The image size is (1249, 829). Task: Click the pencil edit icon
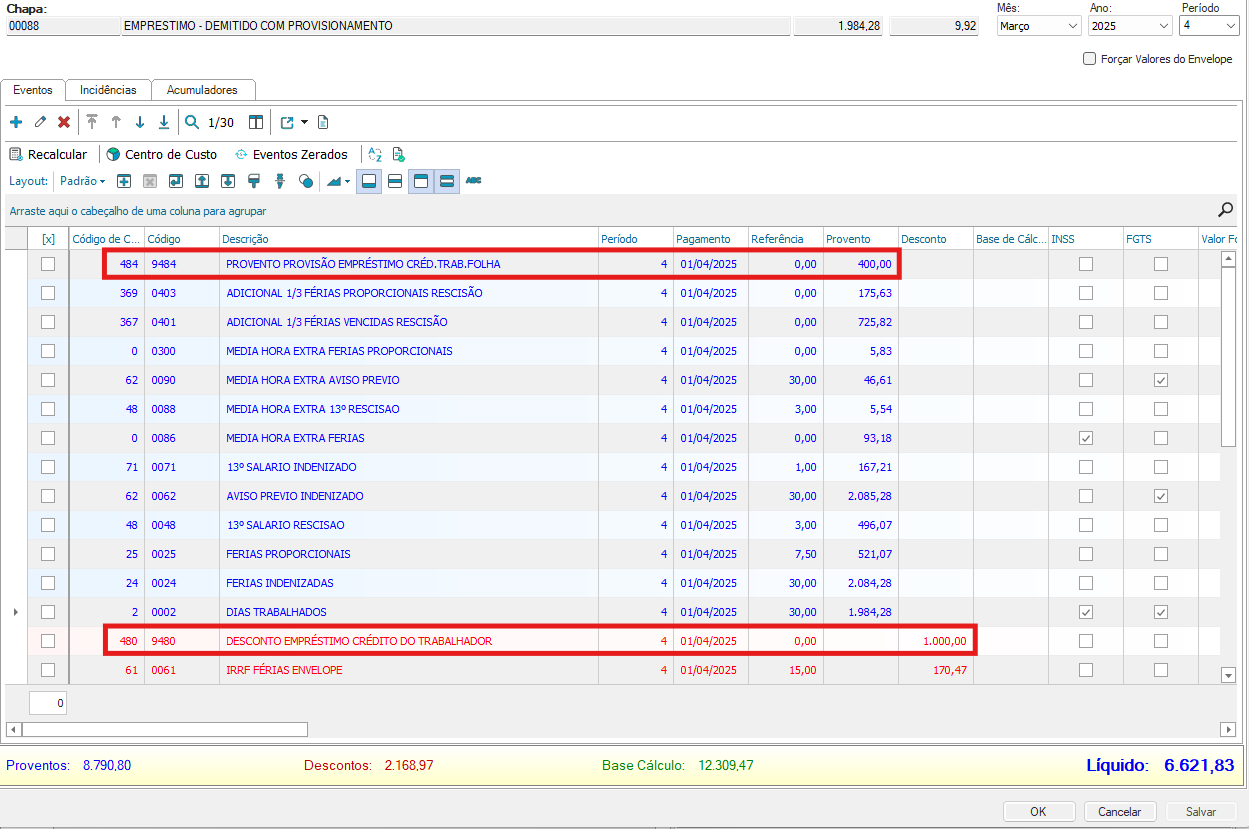tap(40, 122)
